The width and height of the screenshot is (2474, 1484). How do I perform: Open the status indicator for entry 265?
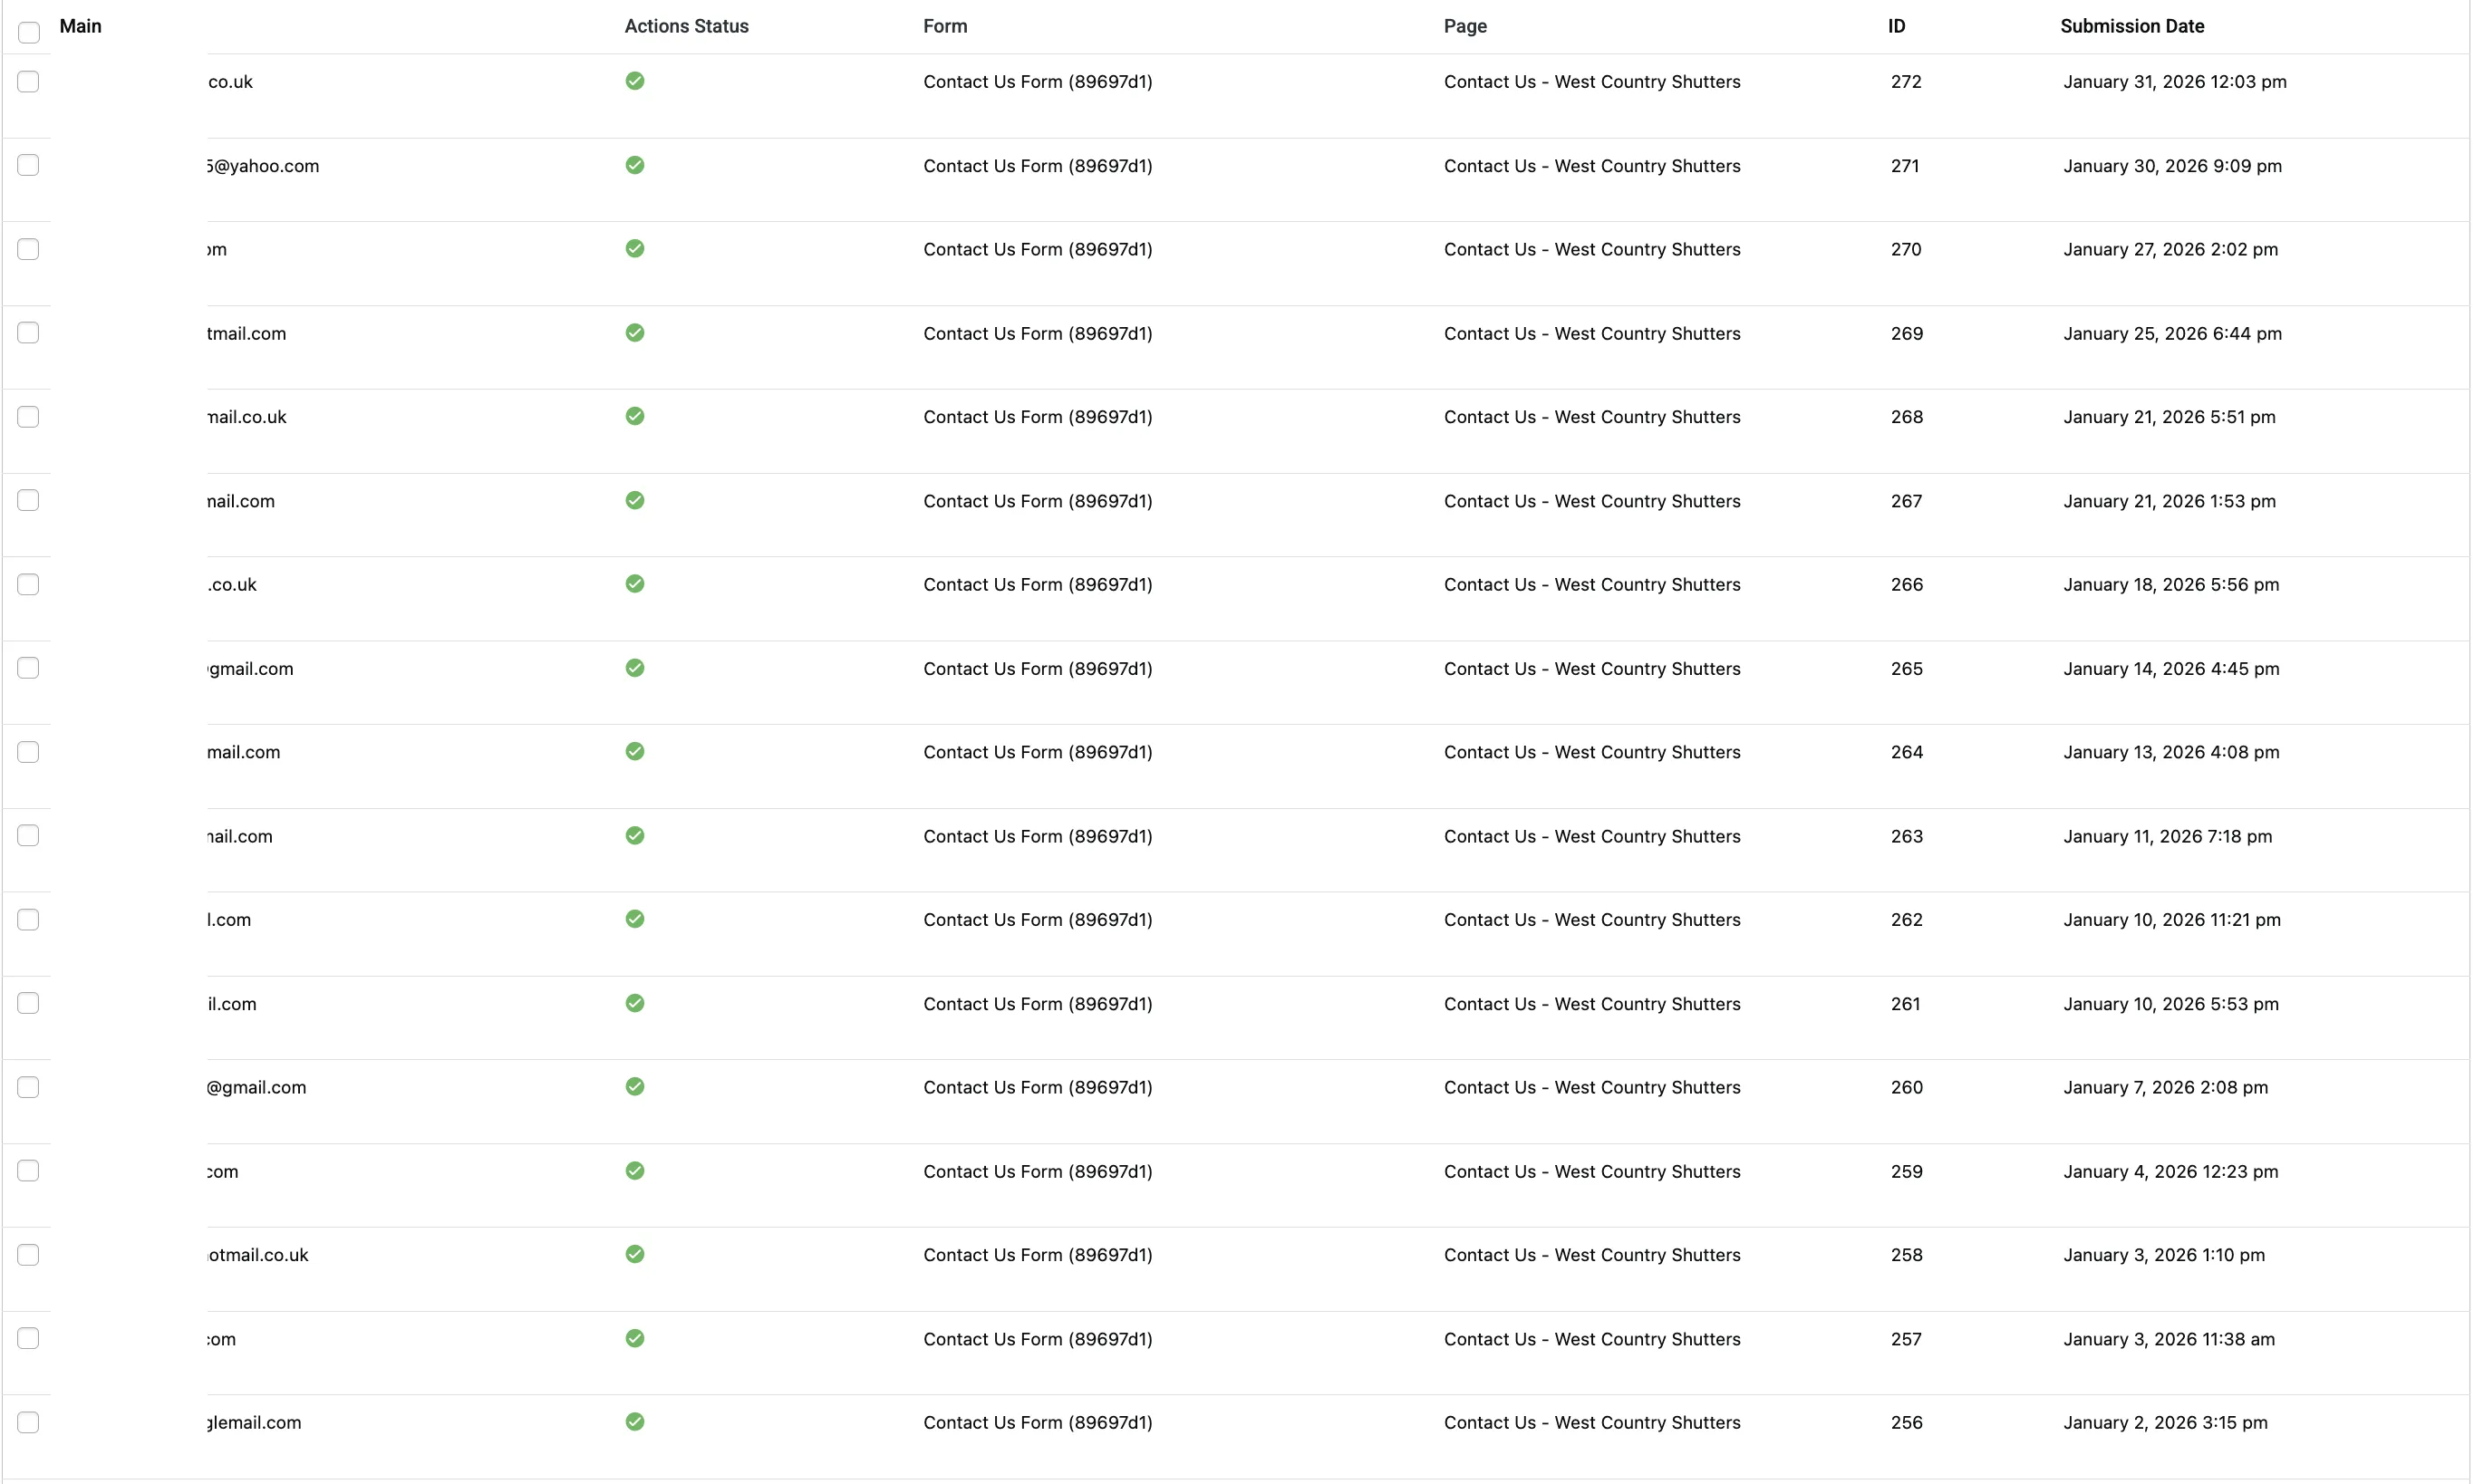(x=636, y=668)
